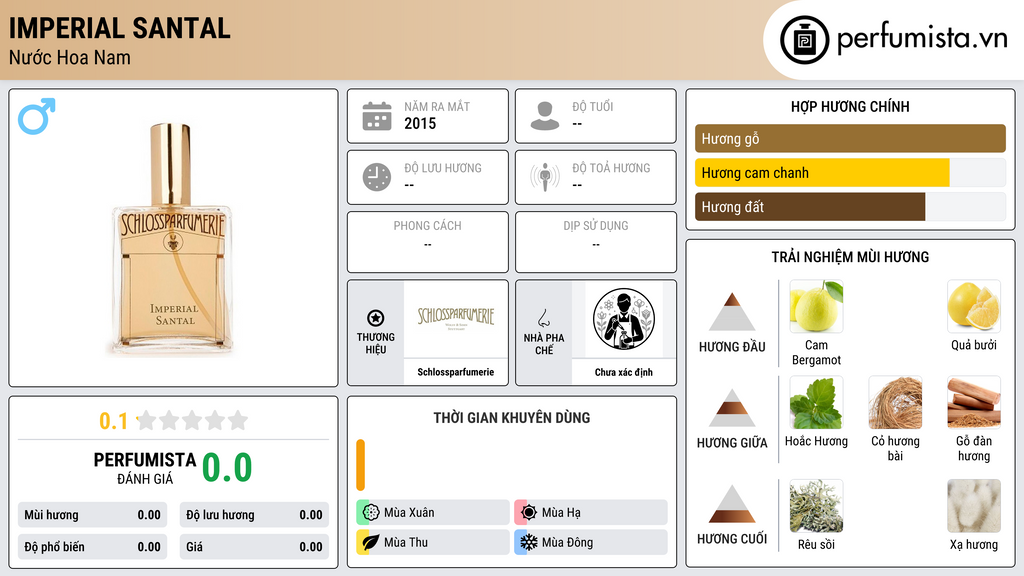
Task: Click the Mùa Xuân flower icon
Action: click(371, 513)
